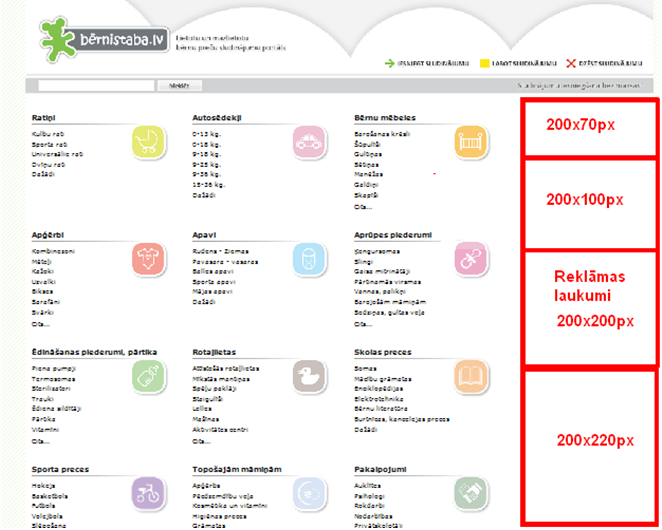Select Cits... under Rotaļlietas
The width and height of the screenshot is (662, 530).
(201, 441)
